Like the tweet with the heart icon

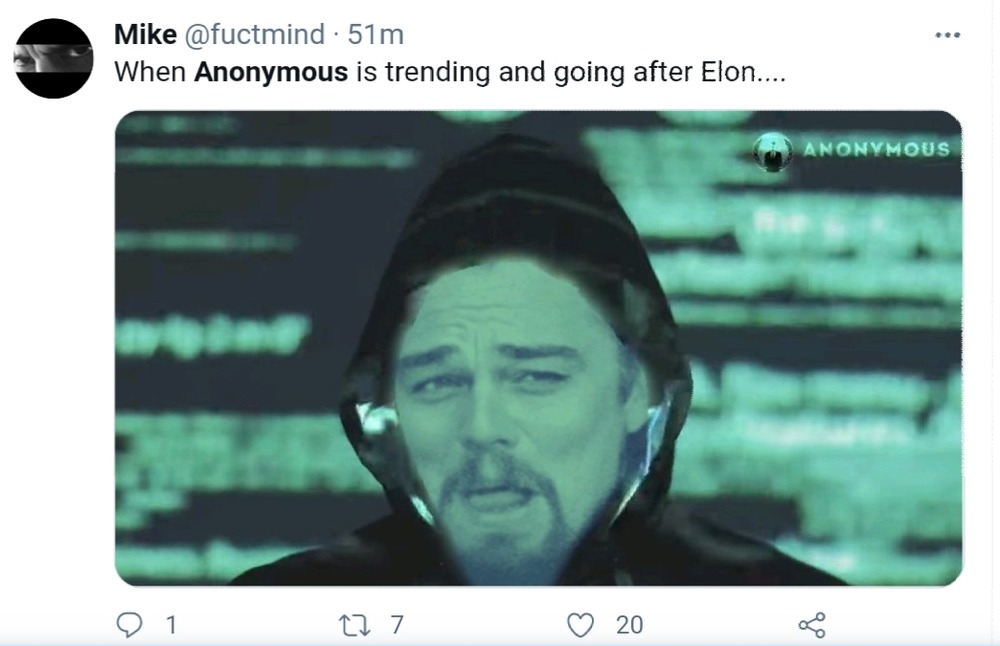tap(580, 625)
